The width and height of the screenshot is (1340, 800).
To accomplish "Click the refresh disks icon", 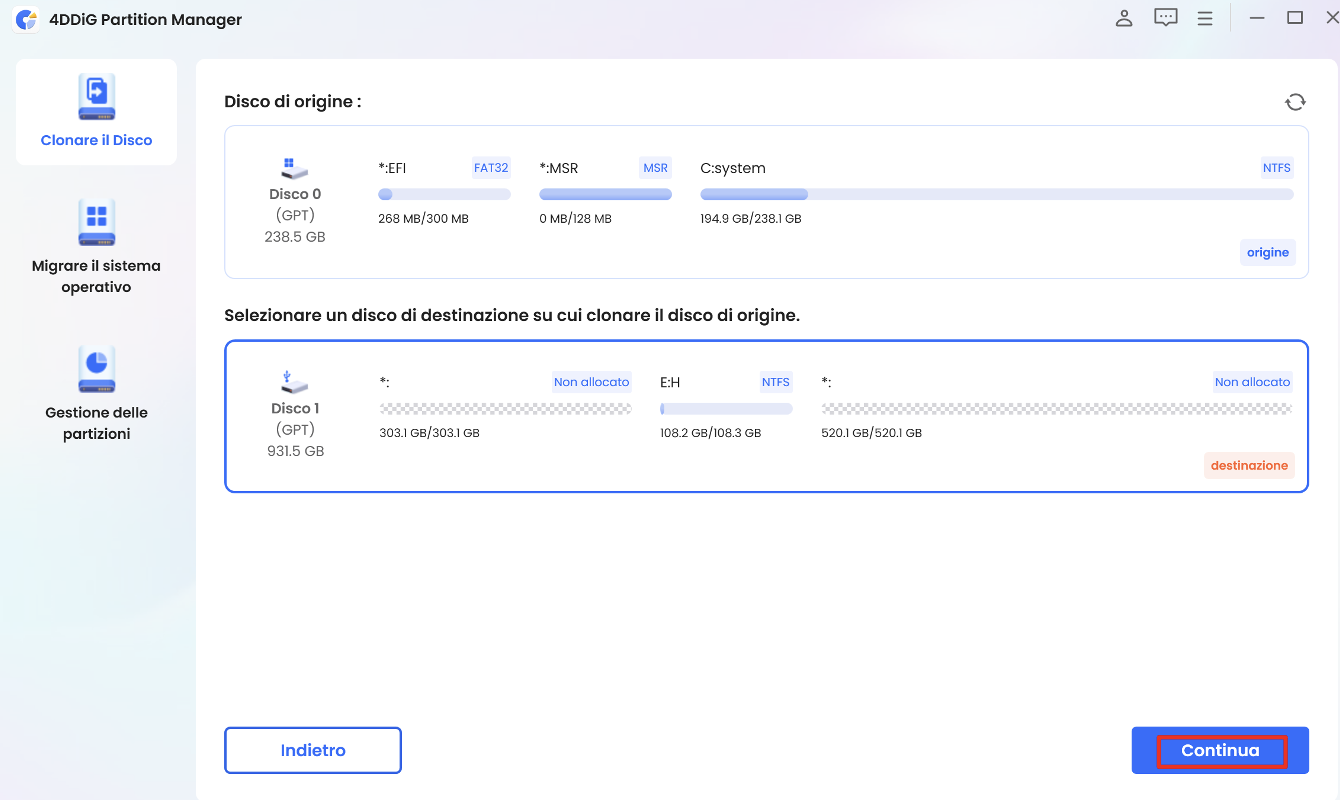I will coord(1295,102).
